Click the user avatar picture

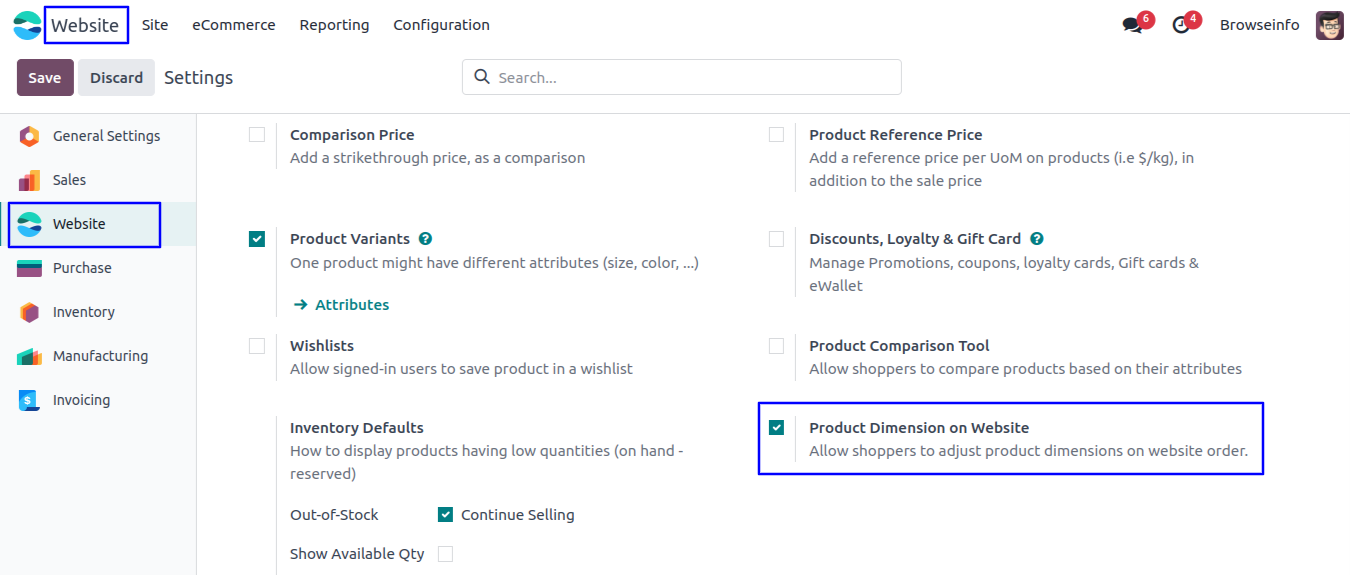tap(1329, 25)
